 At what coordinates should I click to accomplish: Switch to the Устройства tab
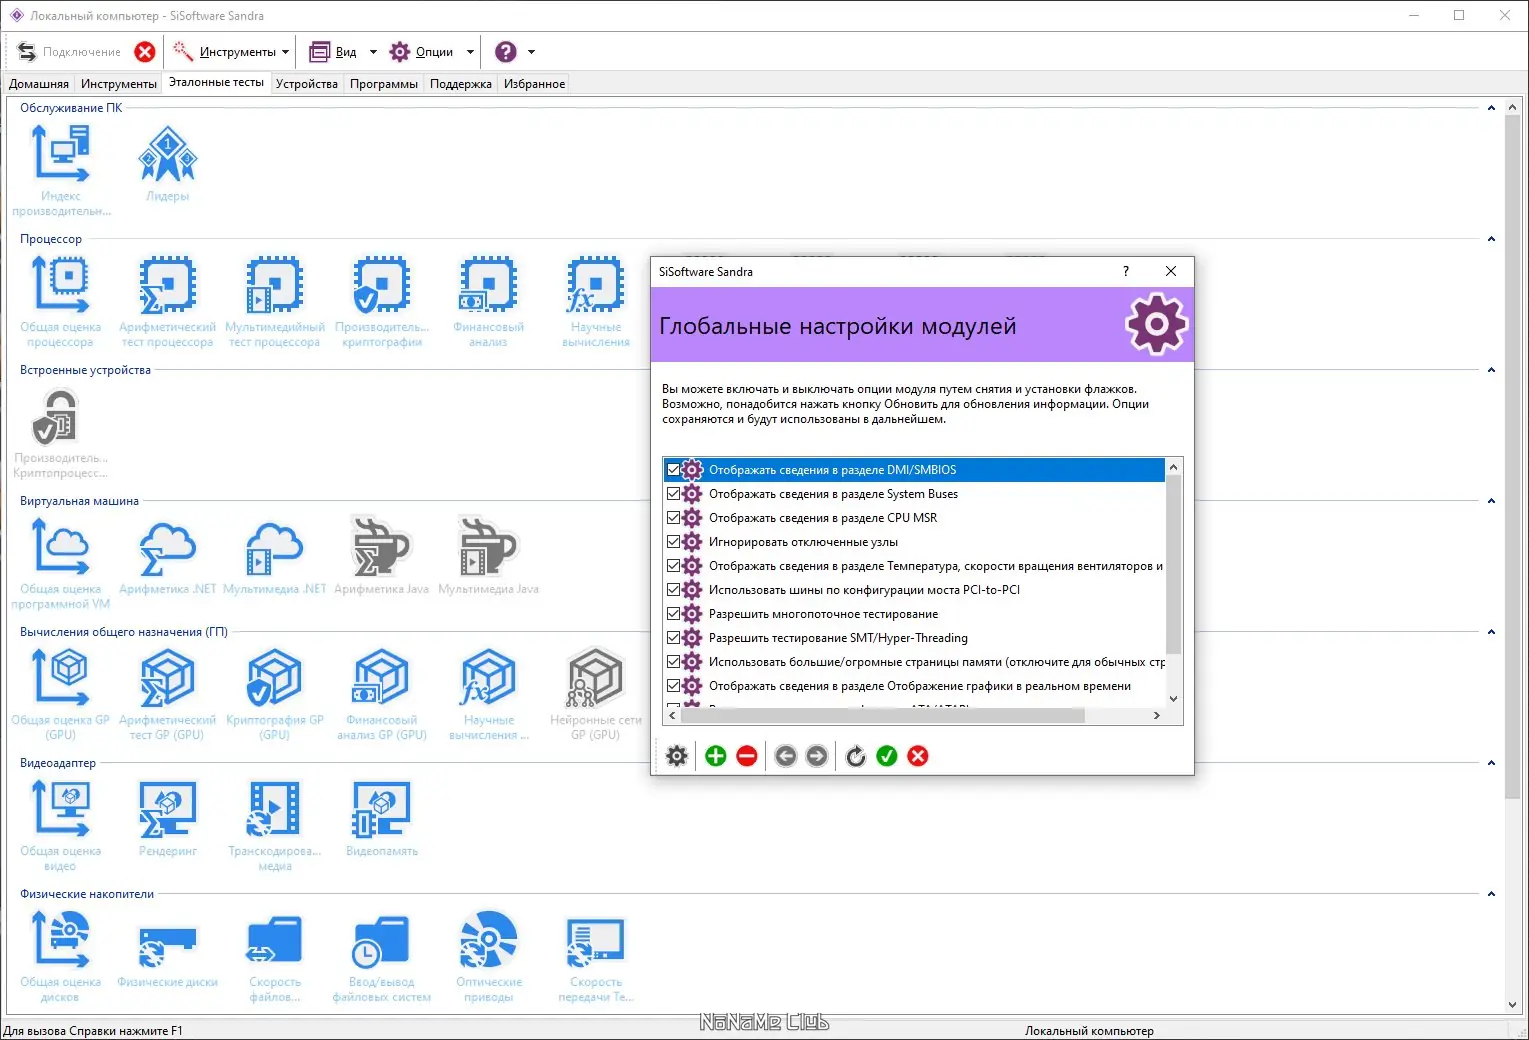click(x=307, y=84)
